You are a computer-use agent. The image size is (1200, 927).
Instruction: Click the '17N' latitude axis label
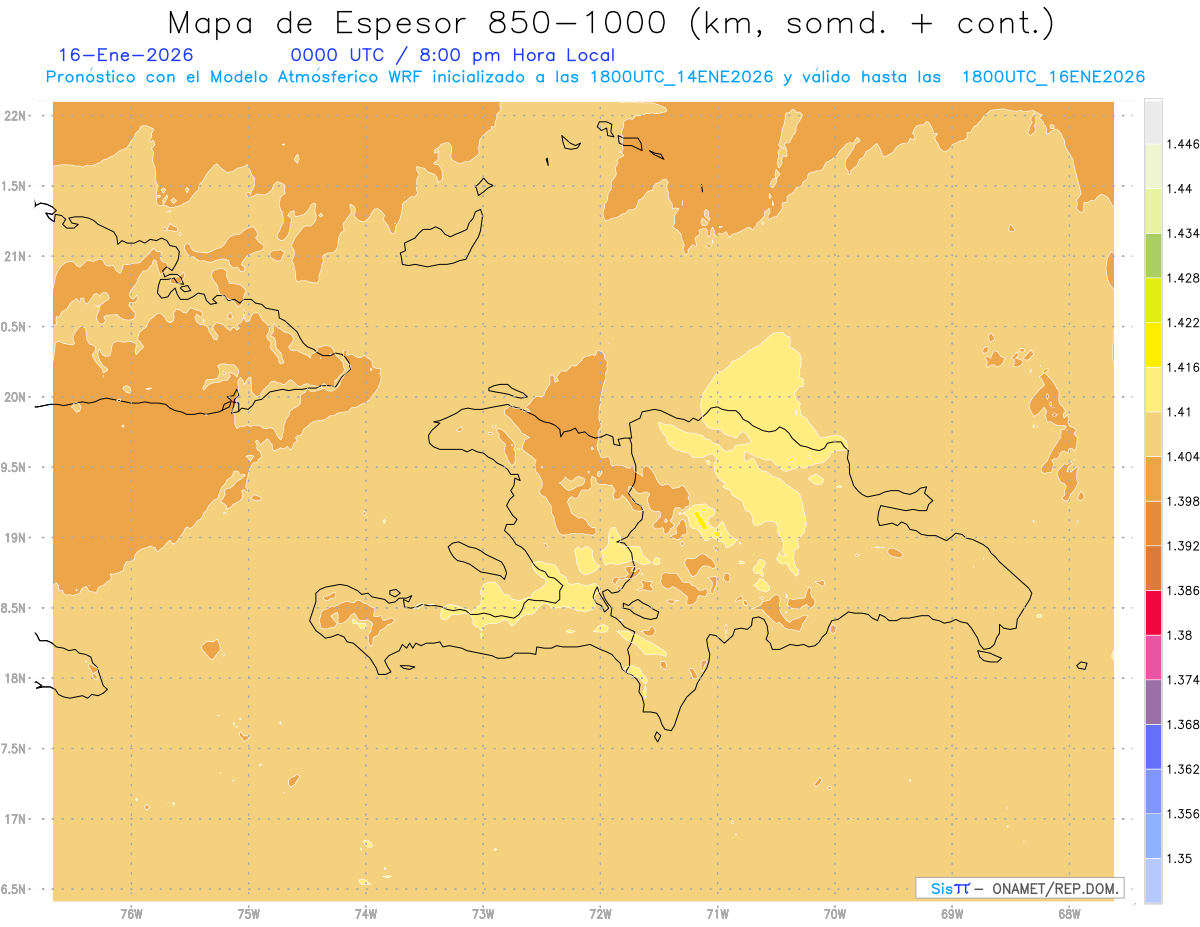(x=16, y=820)
